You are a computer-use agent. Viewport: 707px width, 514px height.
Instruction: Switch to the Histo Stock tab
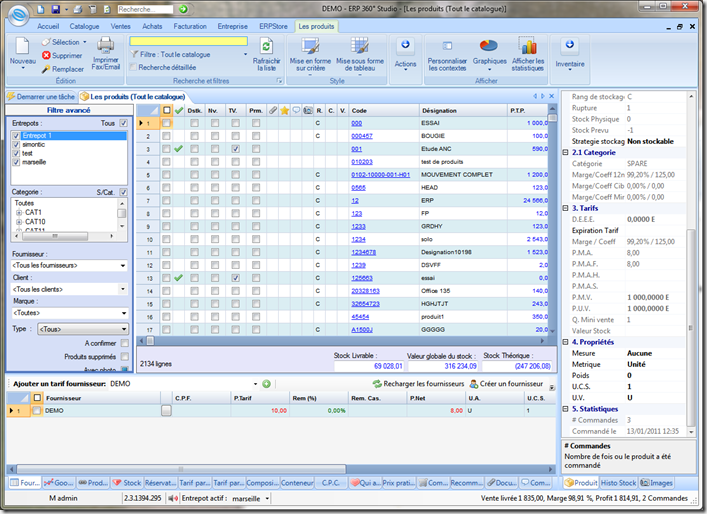618,483
